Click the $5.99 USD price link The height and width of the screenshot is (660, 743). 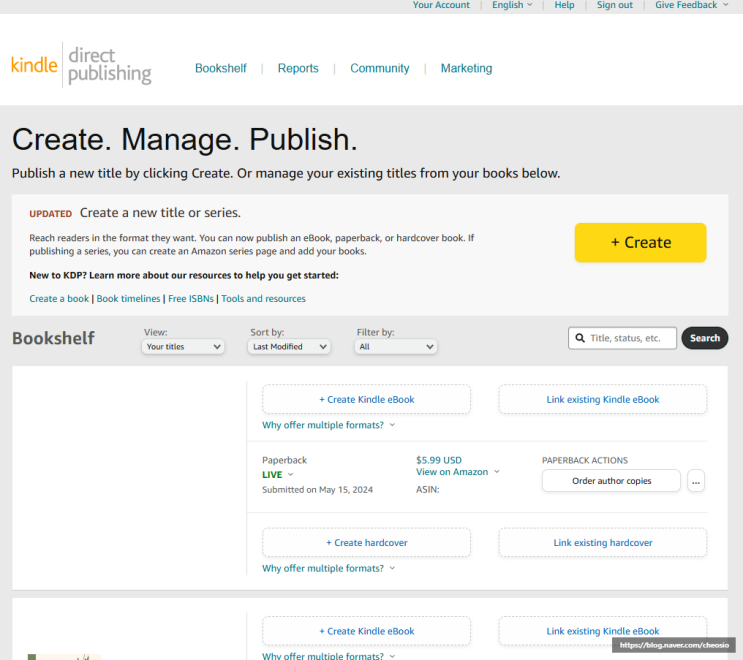pyautogui.click(x=439, y=460)
